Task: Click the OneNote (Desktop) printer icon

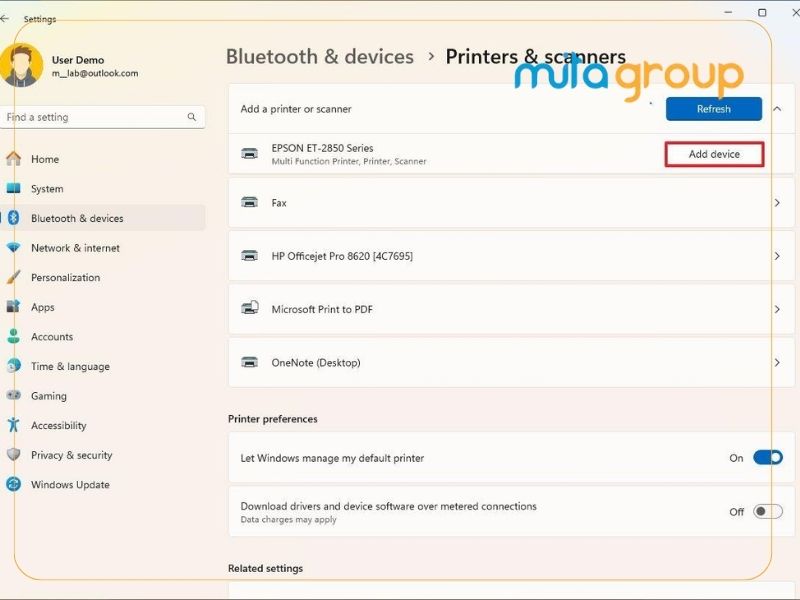Action: point(249,362)
